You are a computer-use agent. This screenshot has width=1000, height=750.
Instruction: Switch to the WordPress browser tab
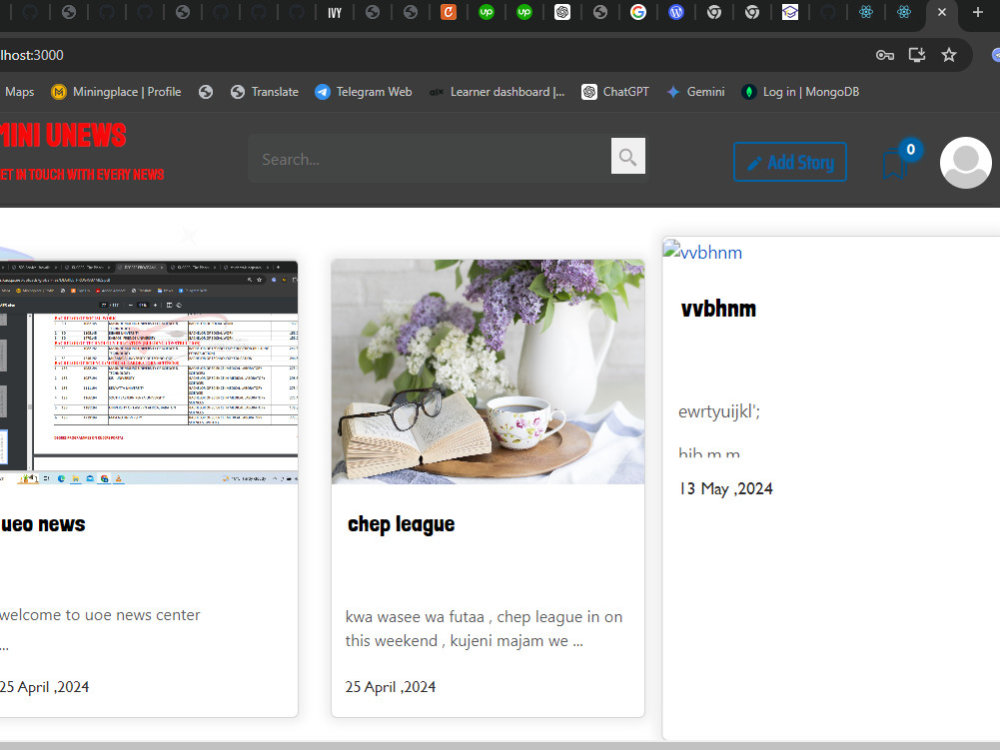tap(676, 14)
